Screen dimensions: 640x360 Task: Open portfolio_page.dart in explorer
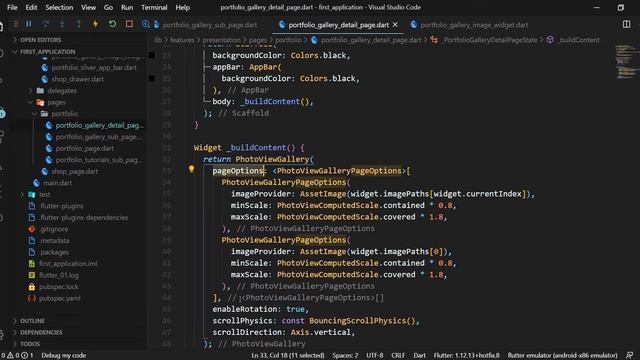click(84, 149)
